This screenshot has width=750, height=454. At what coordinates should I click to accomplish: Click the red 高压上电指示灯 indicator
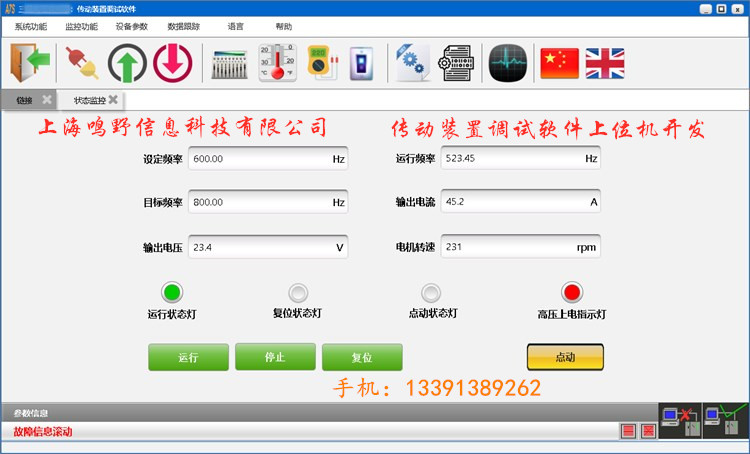pos(571,292)
